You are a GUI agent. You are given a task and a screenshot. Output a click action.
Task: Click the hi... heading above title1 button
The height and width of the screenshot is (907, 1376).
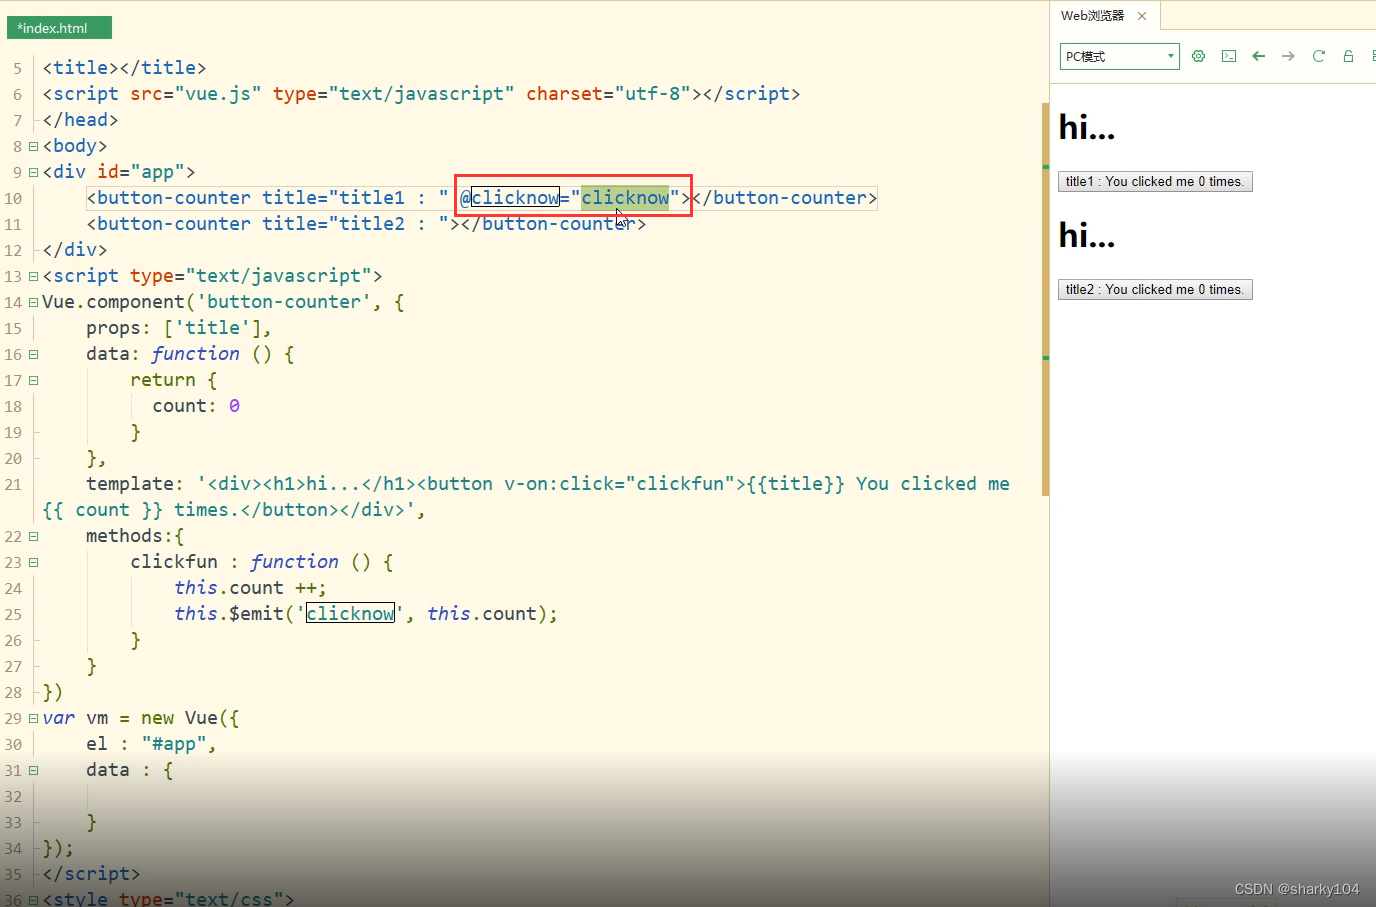(1087, 127)
